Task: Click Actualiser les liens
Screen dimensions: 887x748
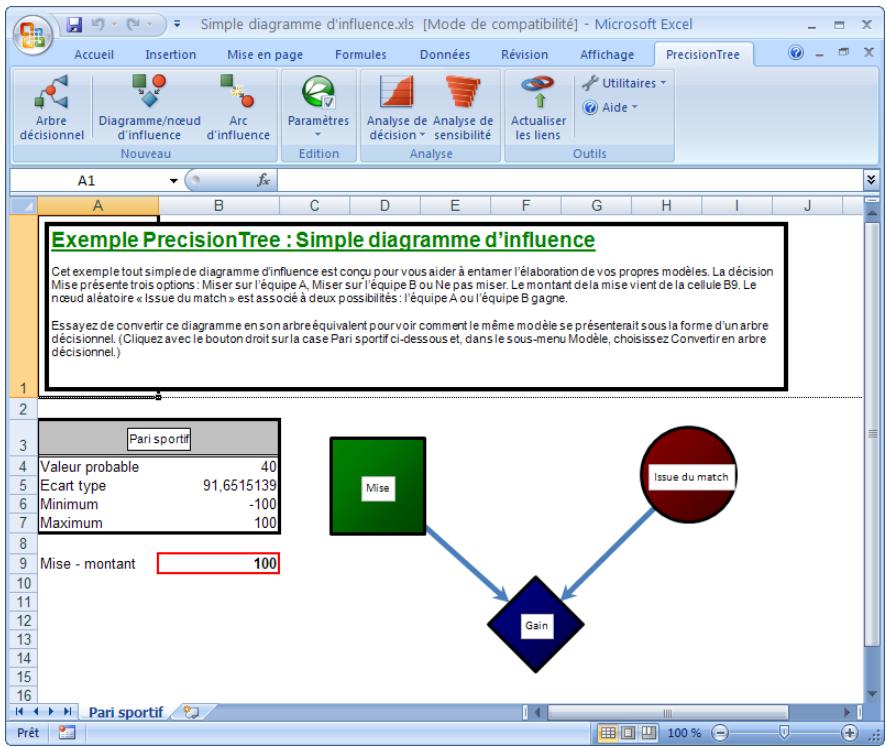Action: [538, 108]
